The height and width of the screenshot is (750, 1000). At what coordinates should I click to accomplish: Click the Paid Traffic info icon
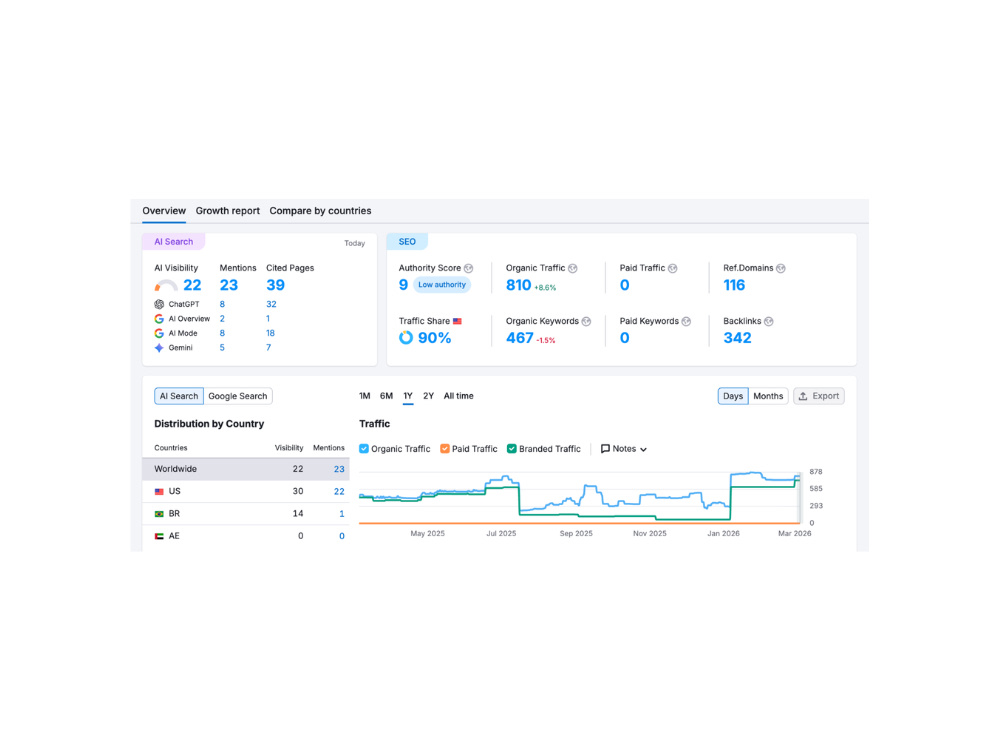673,268
